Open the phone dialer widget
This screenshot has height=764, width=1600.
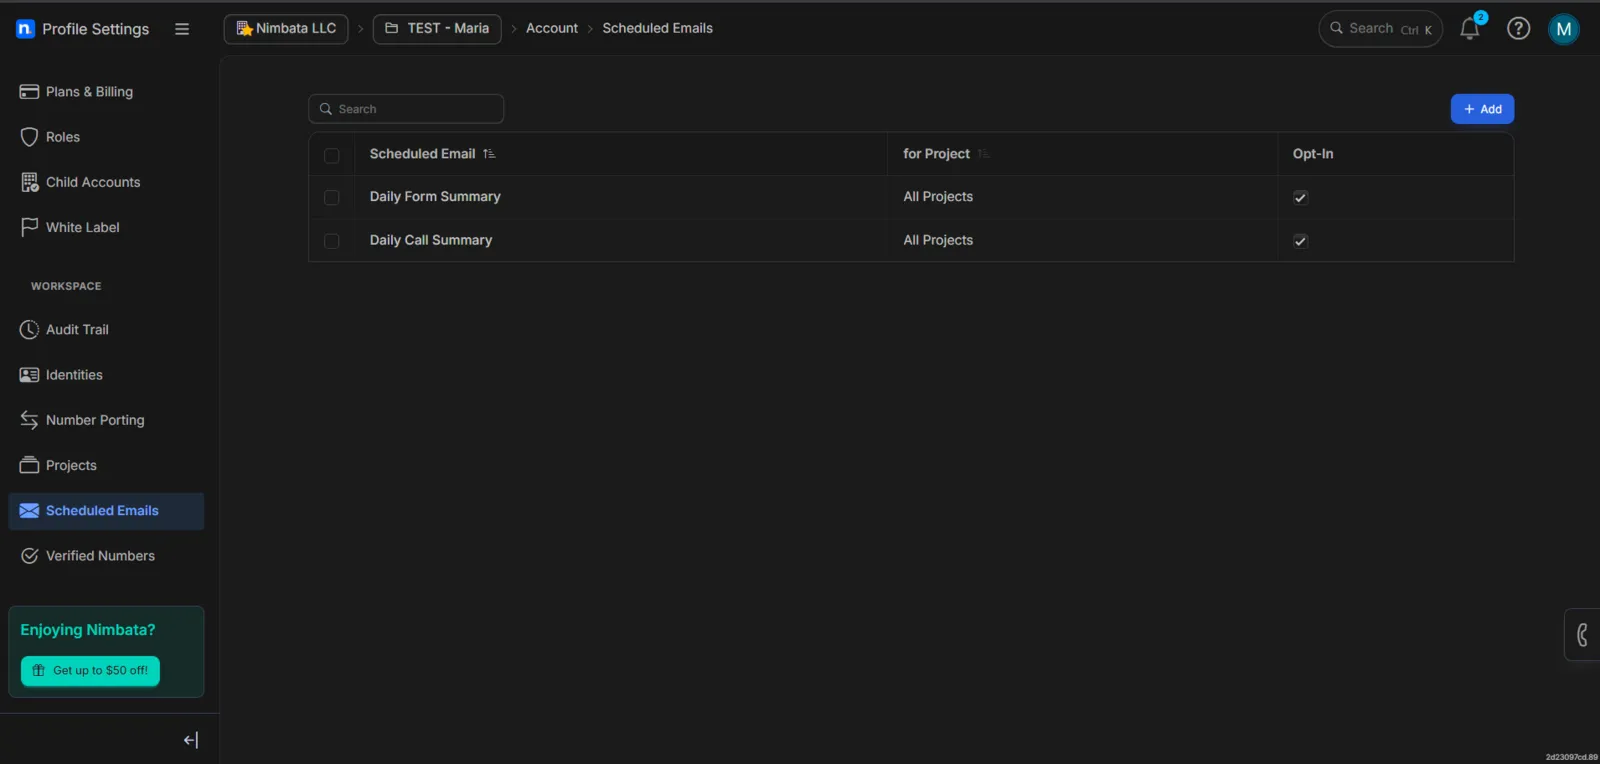(x=1582, y=635)
